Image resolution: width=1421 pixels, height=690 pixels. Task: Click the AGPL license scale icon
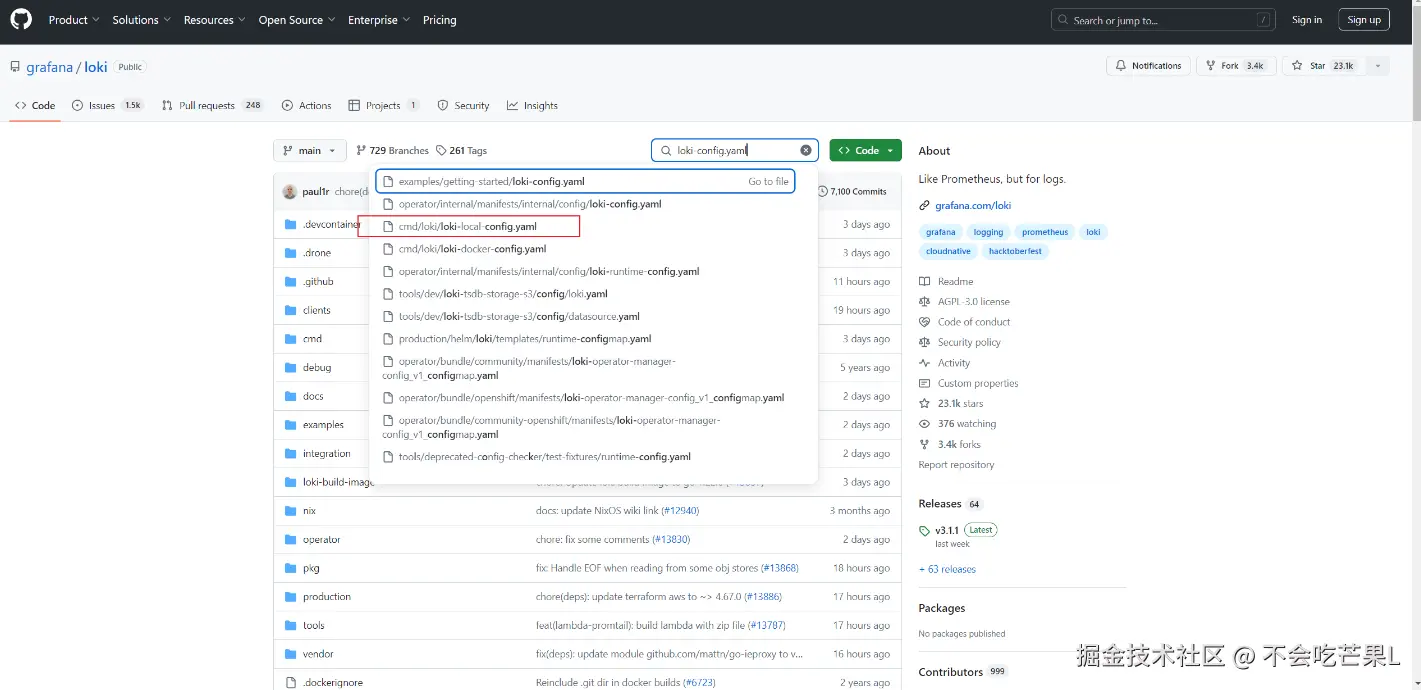925,301
